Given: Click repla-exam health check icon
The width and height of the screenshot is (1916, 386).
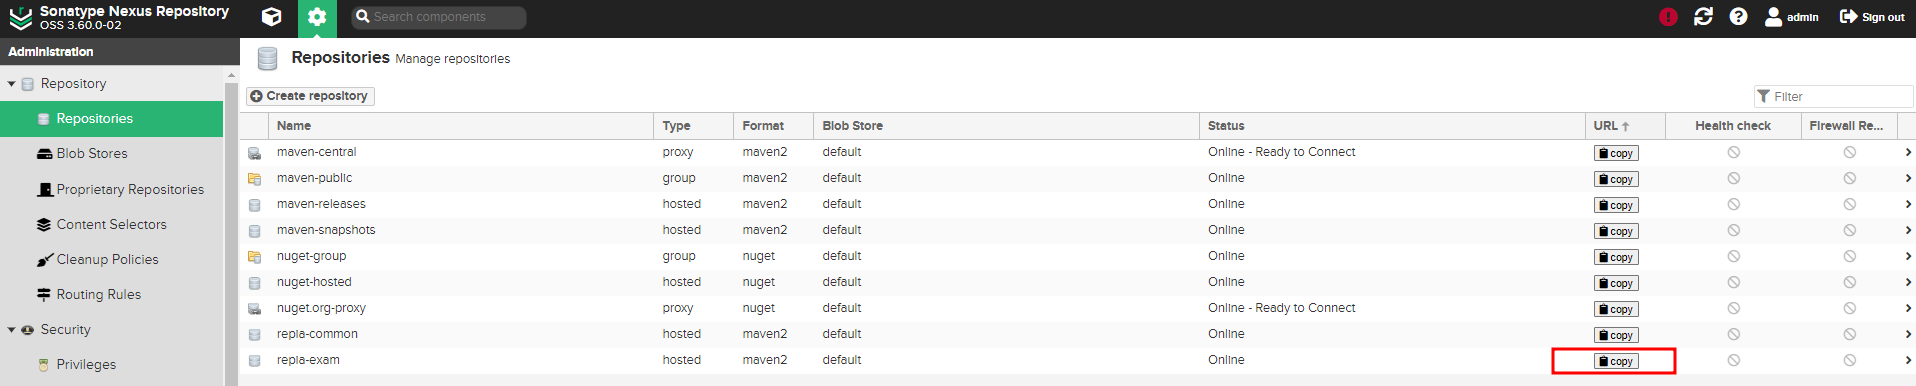Looking at the screenshot, I should tap(1733, 360).
